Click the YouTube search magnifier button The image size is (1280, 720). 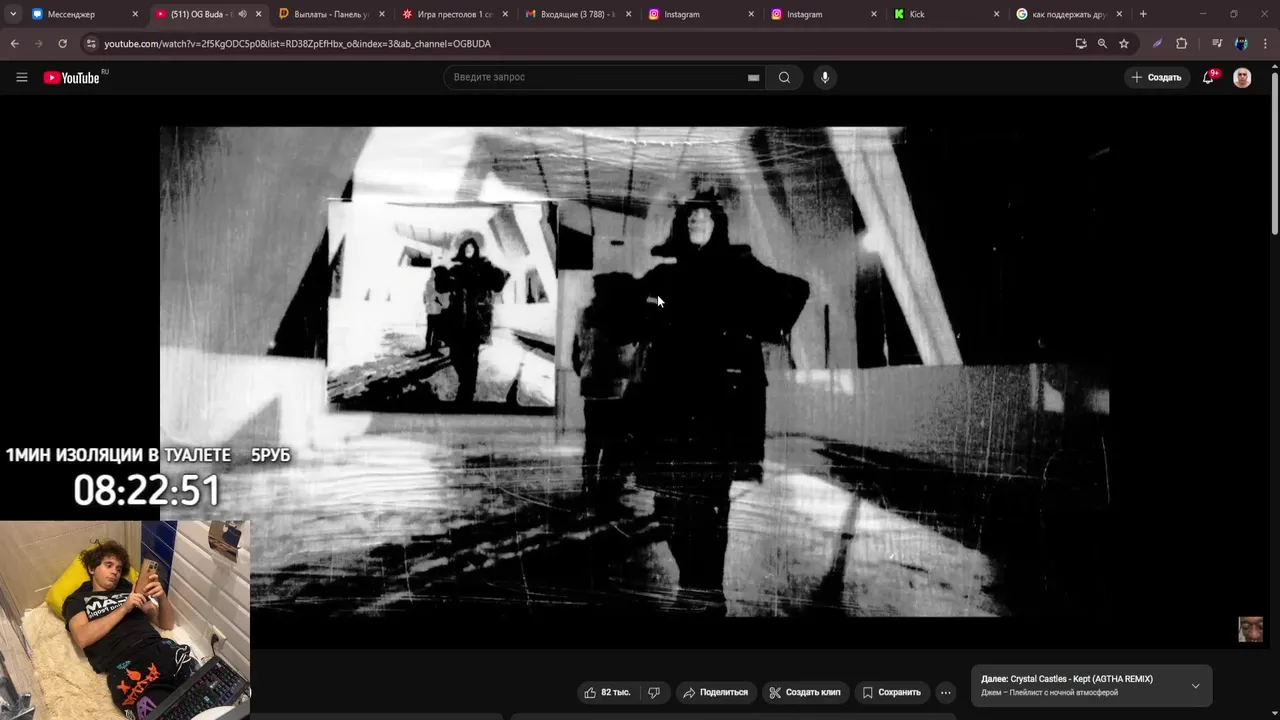point(784,77)
